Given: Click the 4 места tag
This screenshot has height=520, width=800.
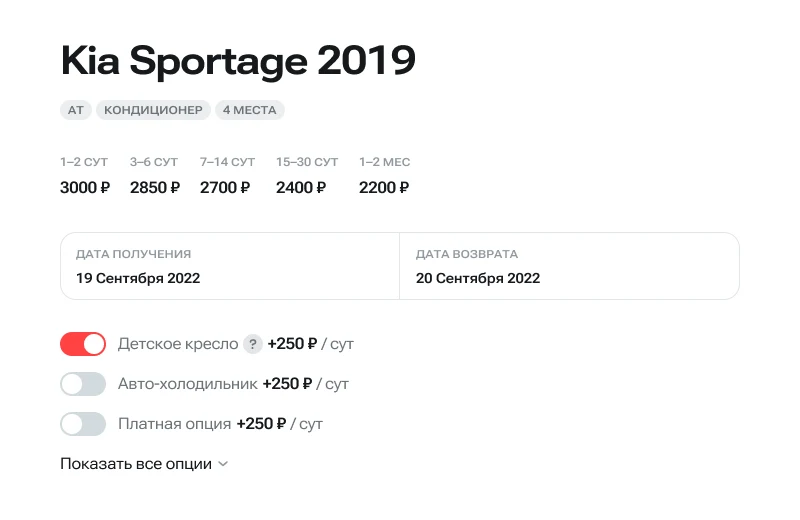Looking at the screenshot, I should tap(249, 110).
